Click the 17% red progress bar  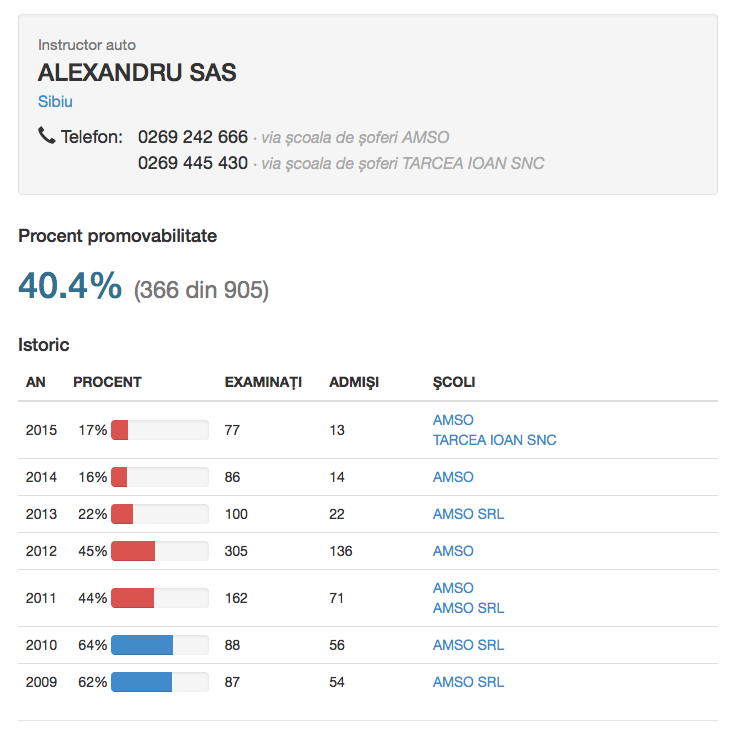[160, 430]
